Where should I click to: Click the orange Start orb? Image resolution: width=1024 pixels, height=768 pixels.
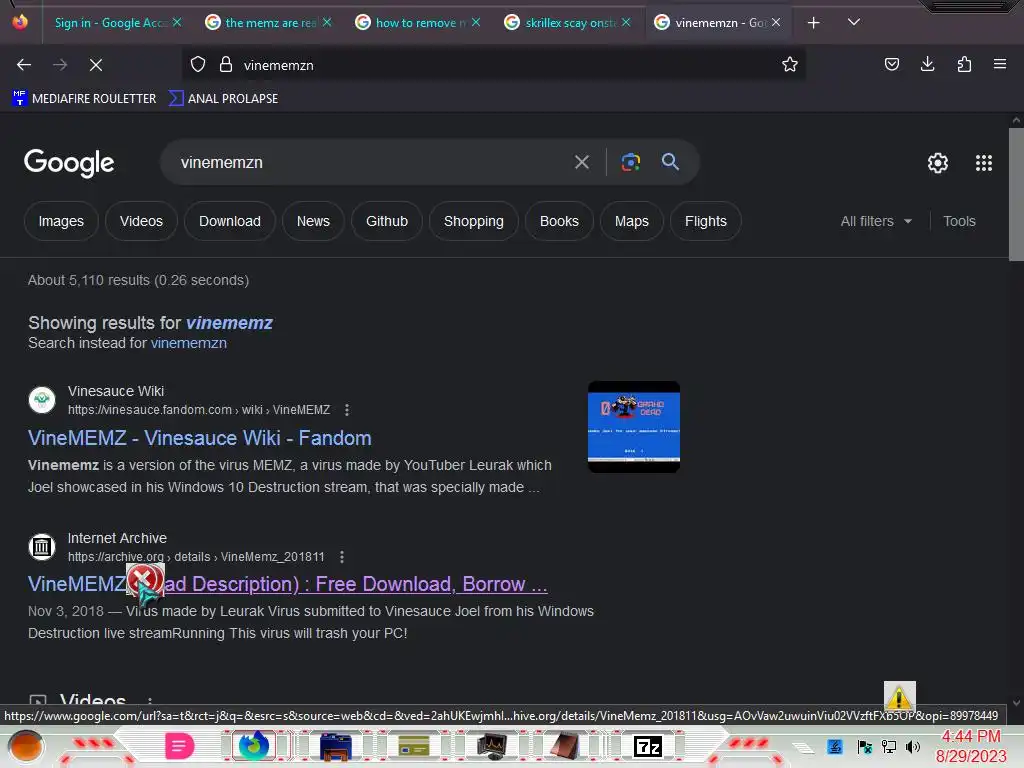coord(25,746)
